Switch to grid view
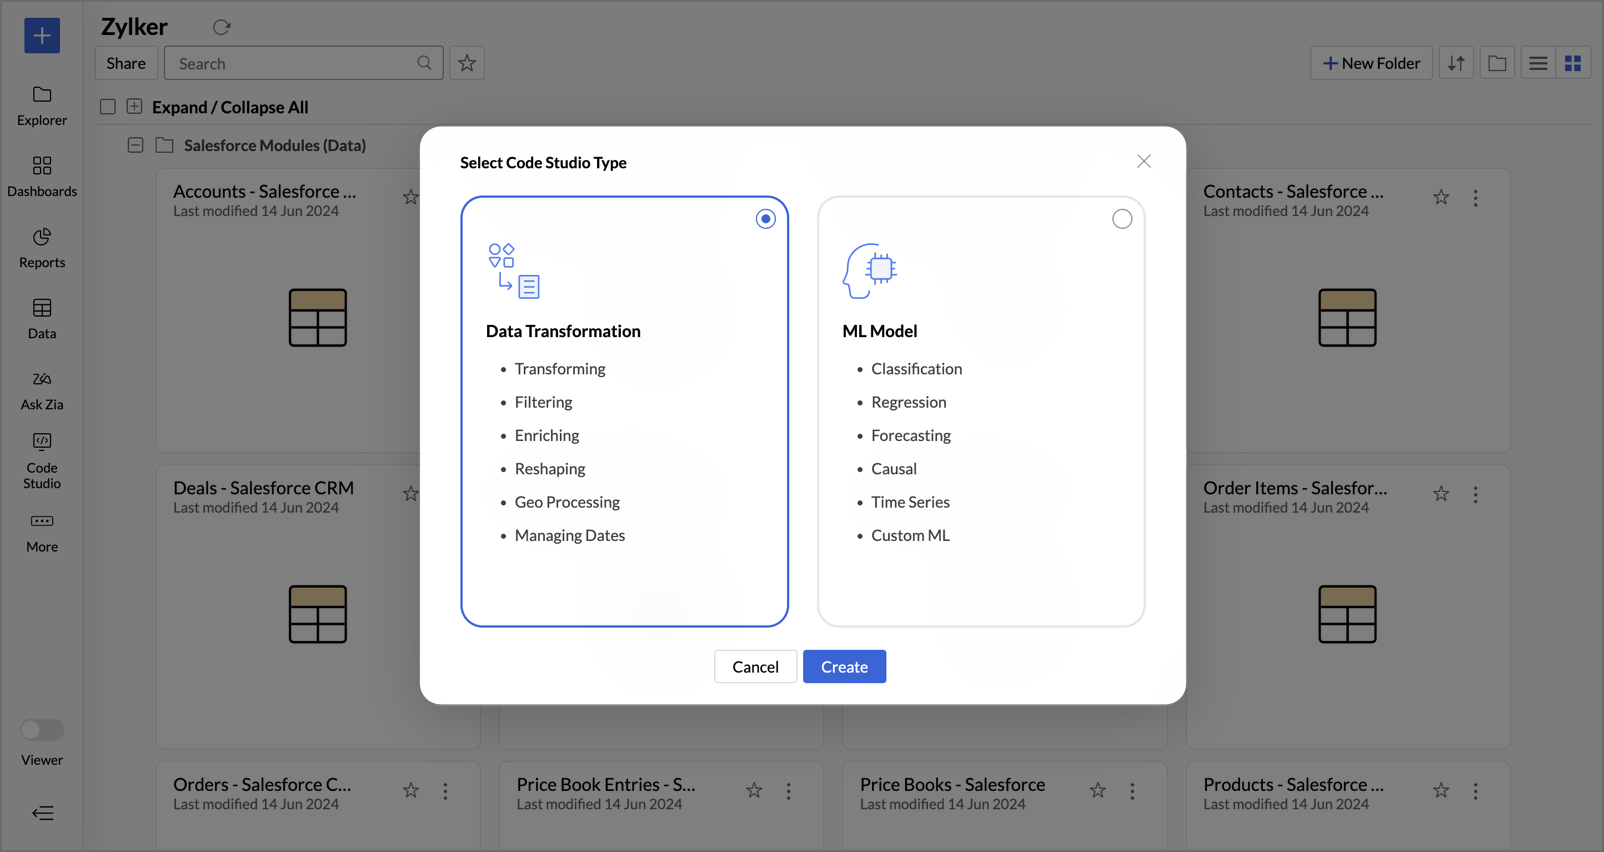Screen dimensions: 1604x852 [1573, 63]
